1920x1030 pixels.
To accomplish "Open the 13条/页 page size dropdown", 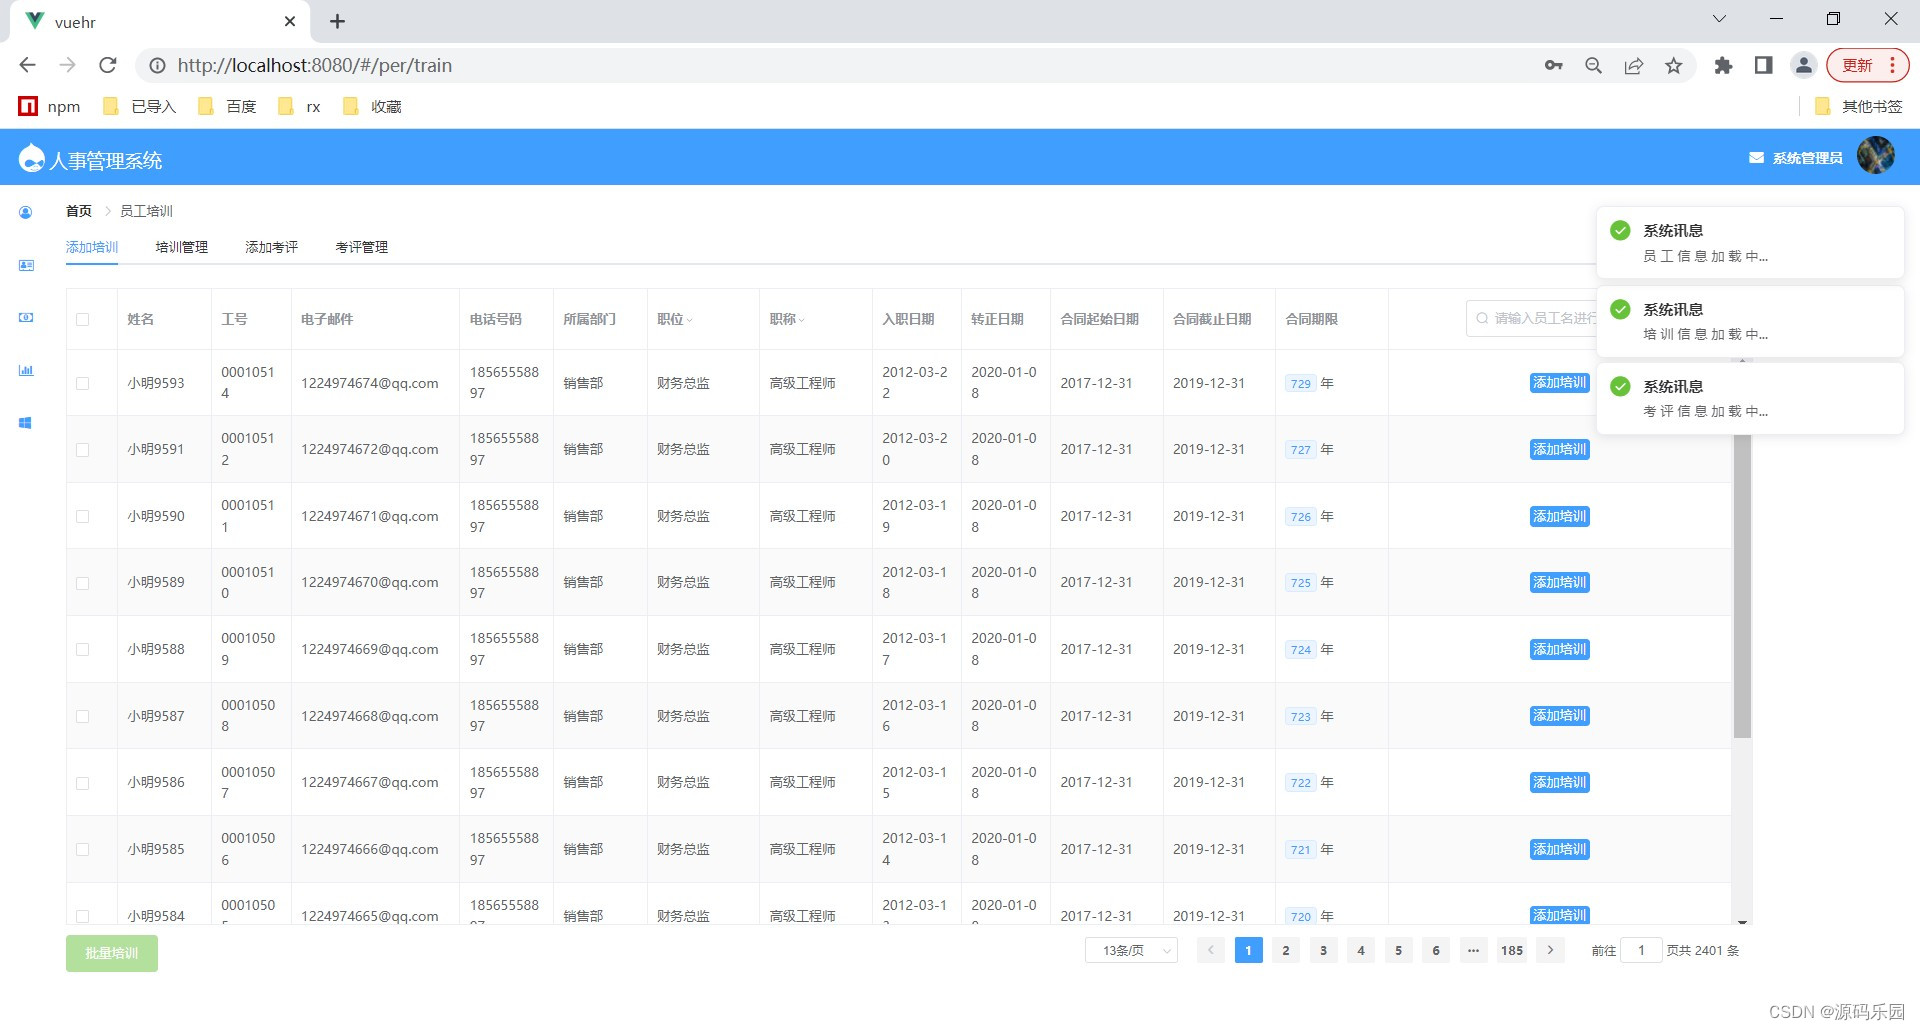I will pos(1130,950).
